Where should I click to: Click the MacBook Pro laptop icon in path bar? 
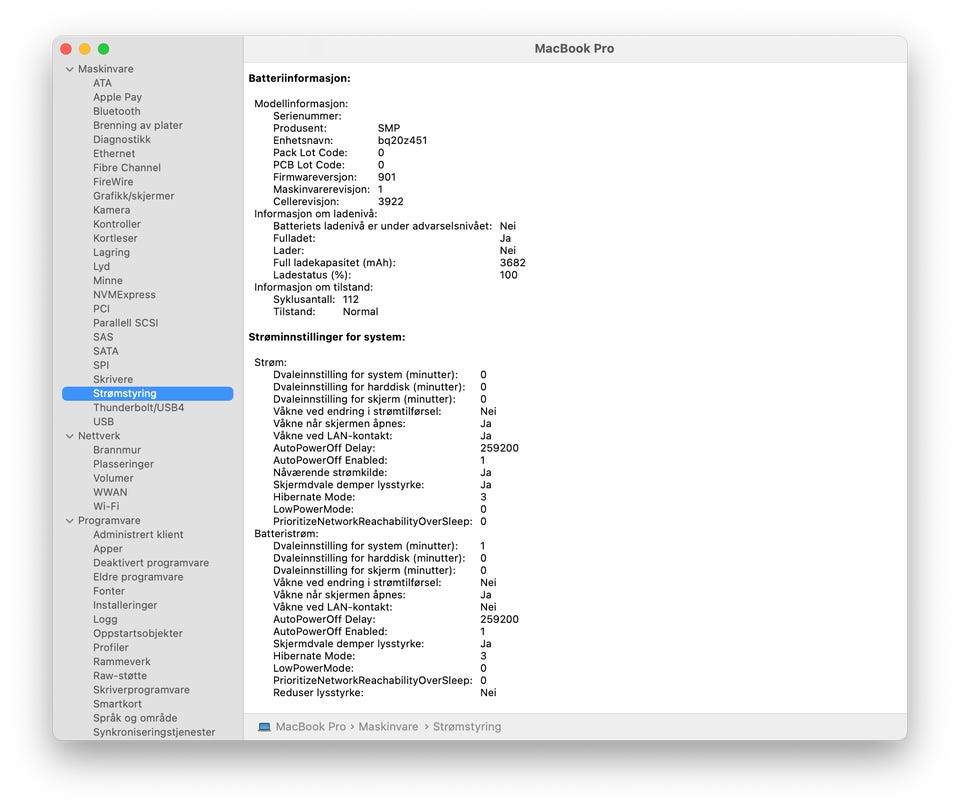point(264,727)
